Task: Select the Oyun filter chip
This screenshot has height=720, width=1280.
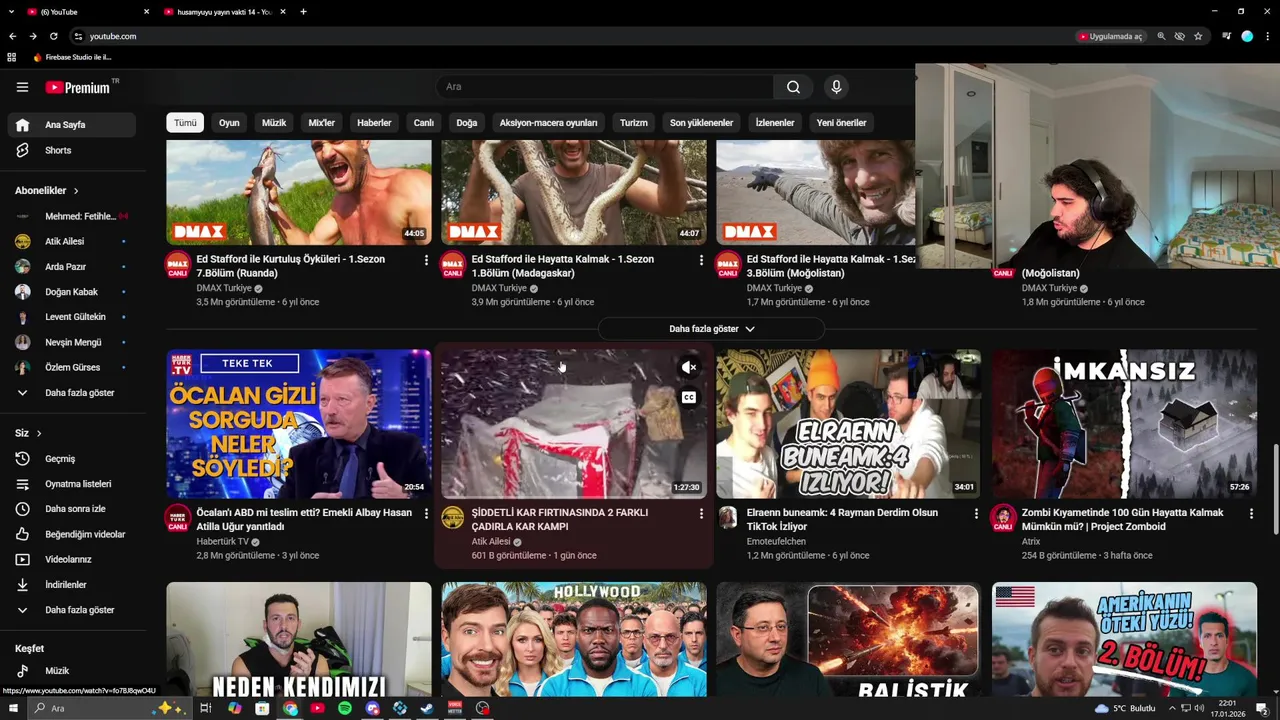Action: coord(229,123)
